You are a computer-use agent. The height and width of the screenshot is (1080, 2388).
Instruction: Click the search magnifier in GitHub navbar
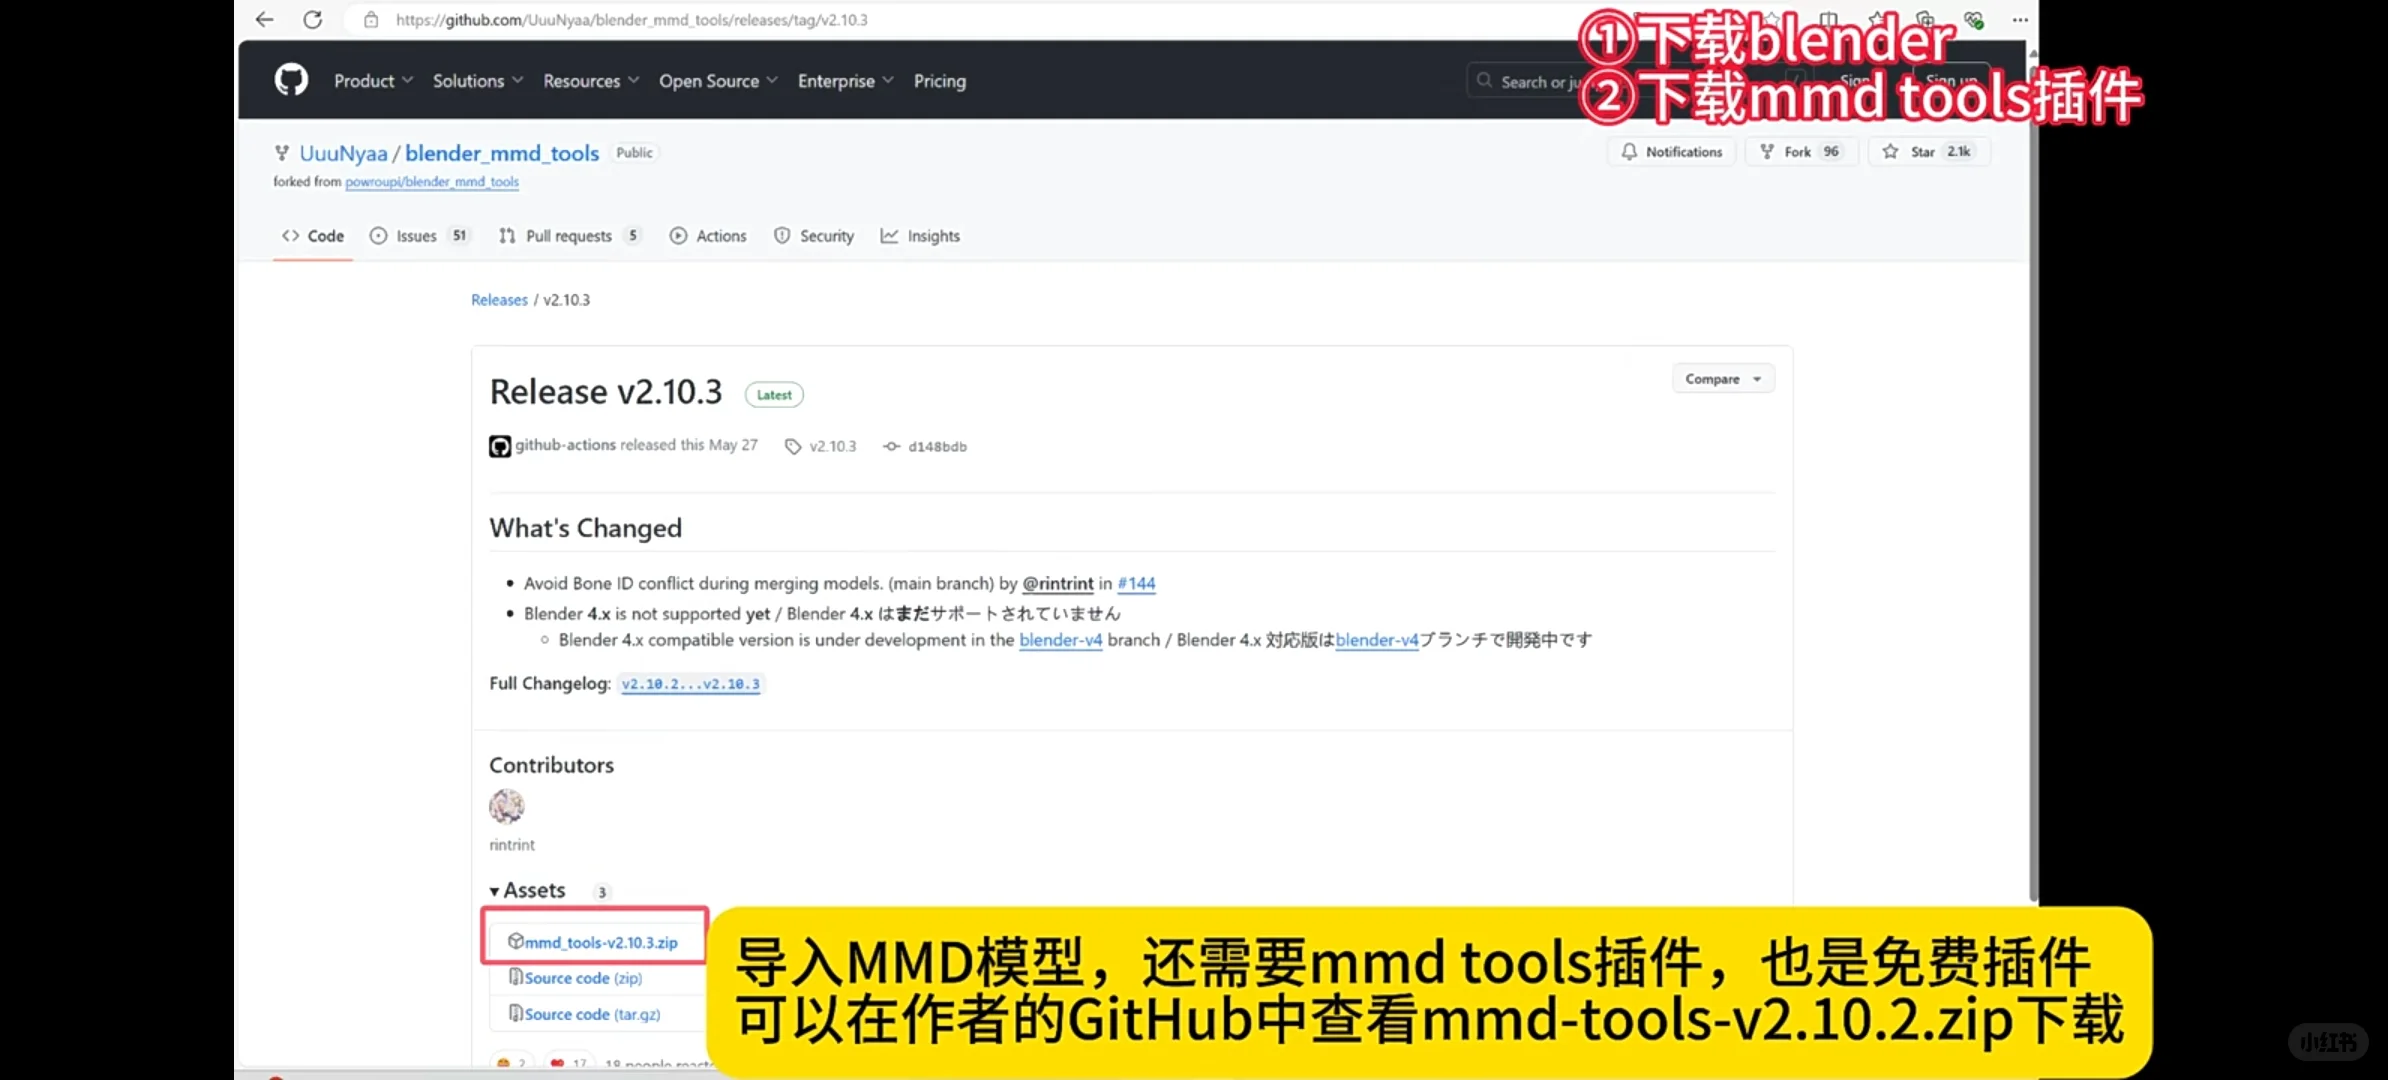pyautogui.click(x=1484, y=80)
